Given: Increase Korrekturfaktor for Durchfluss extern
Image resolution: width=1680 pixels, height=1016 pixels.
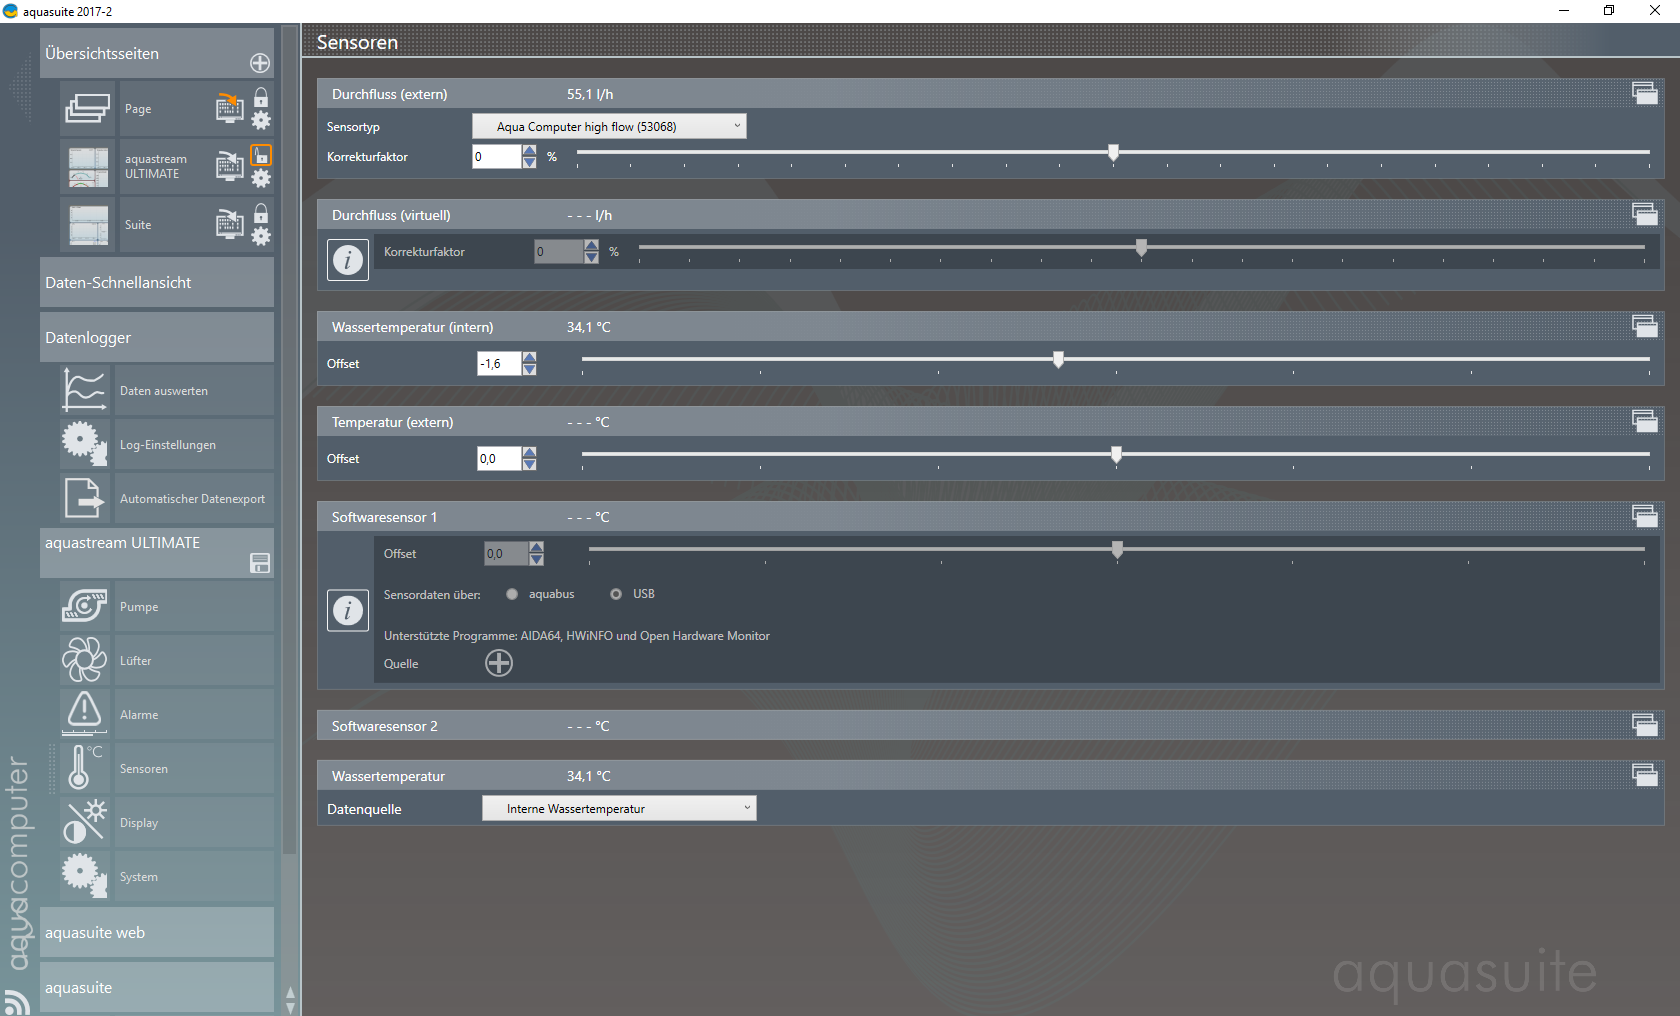Looking at the screenshot, I should [x=530, y=150].
